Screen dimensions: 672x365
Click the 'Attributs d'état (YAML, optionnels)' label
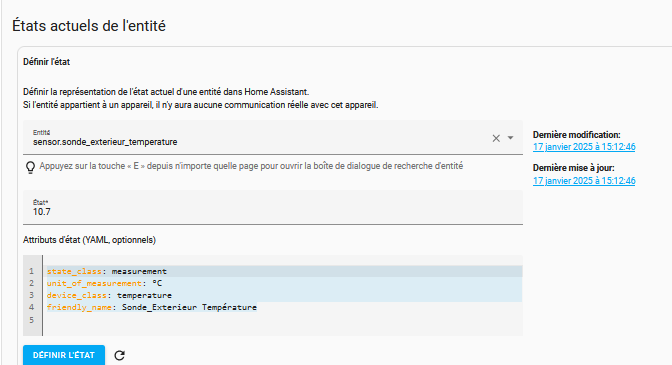point(89,240)
